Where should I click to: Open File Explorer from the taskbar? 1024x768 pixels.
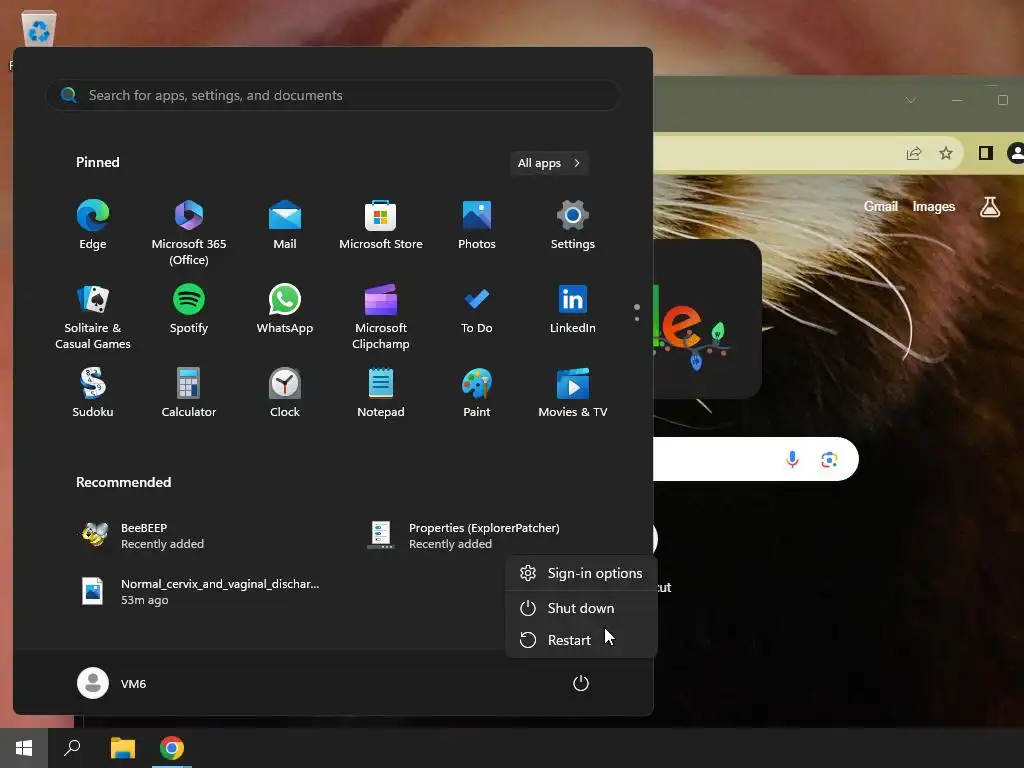pyautogui.click(x=123, y=748)
